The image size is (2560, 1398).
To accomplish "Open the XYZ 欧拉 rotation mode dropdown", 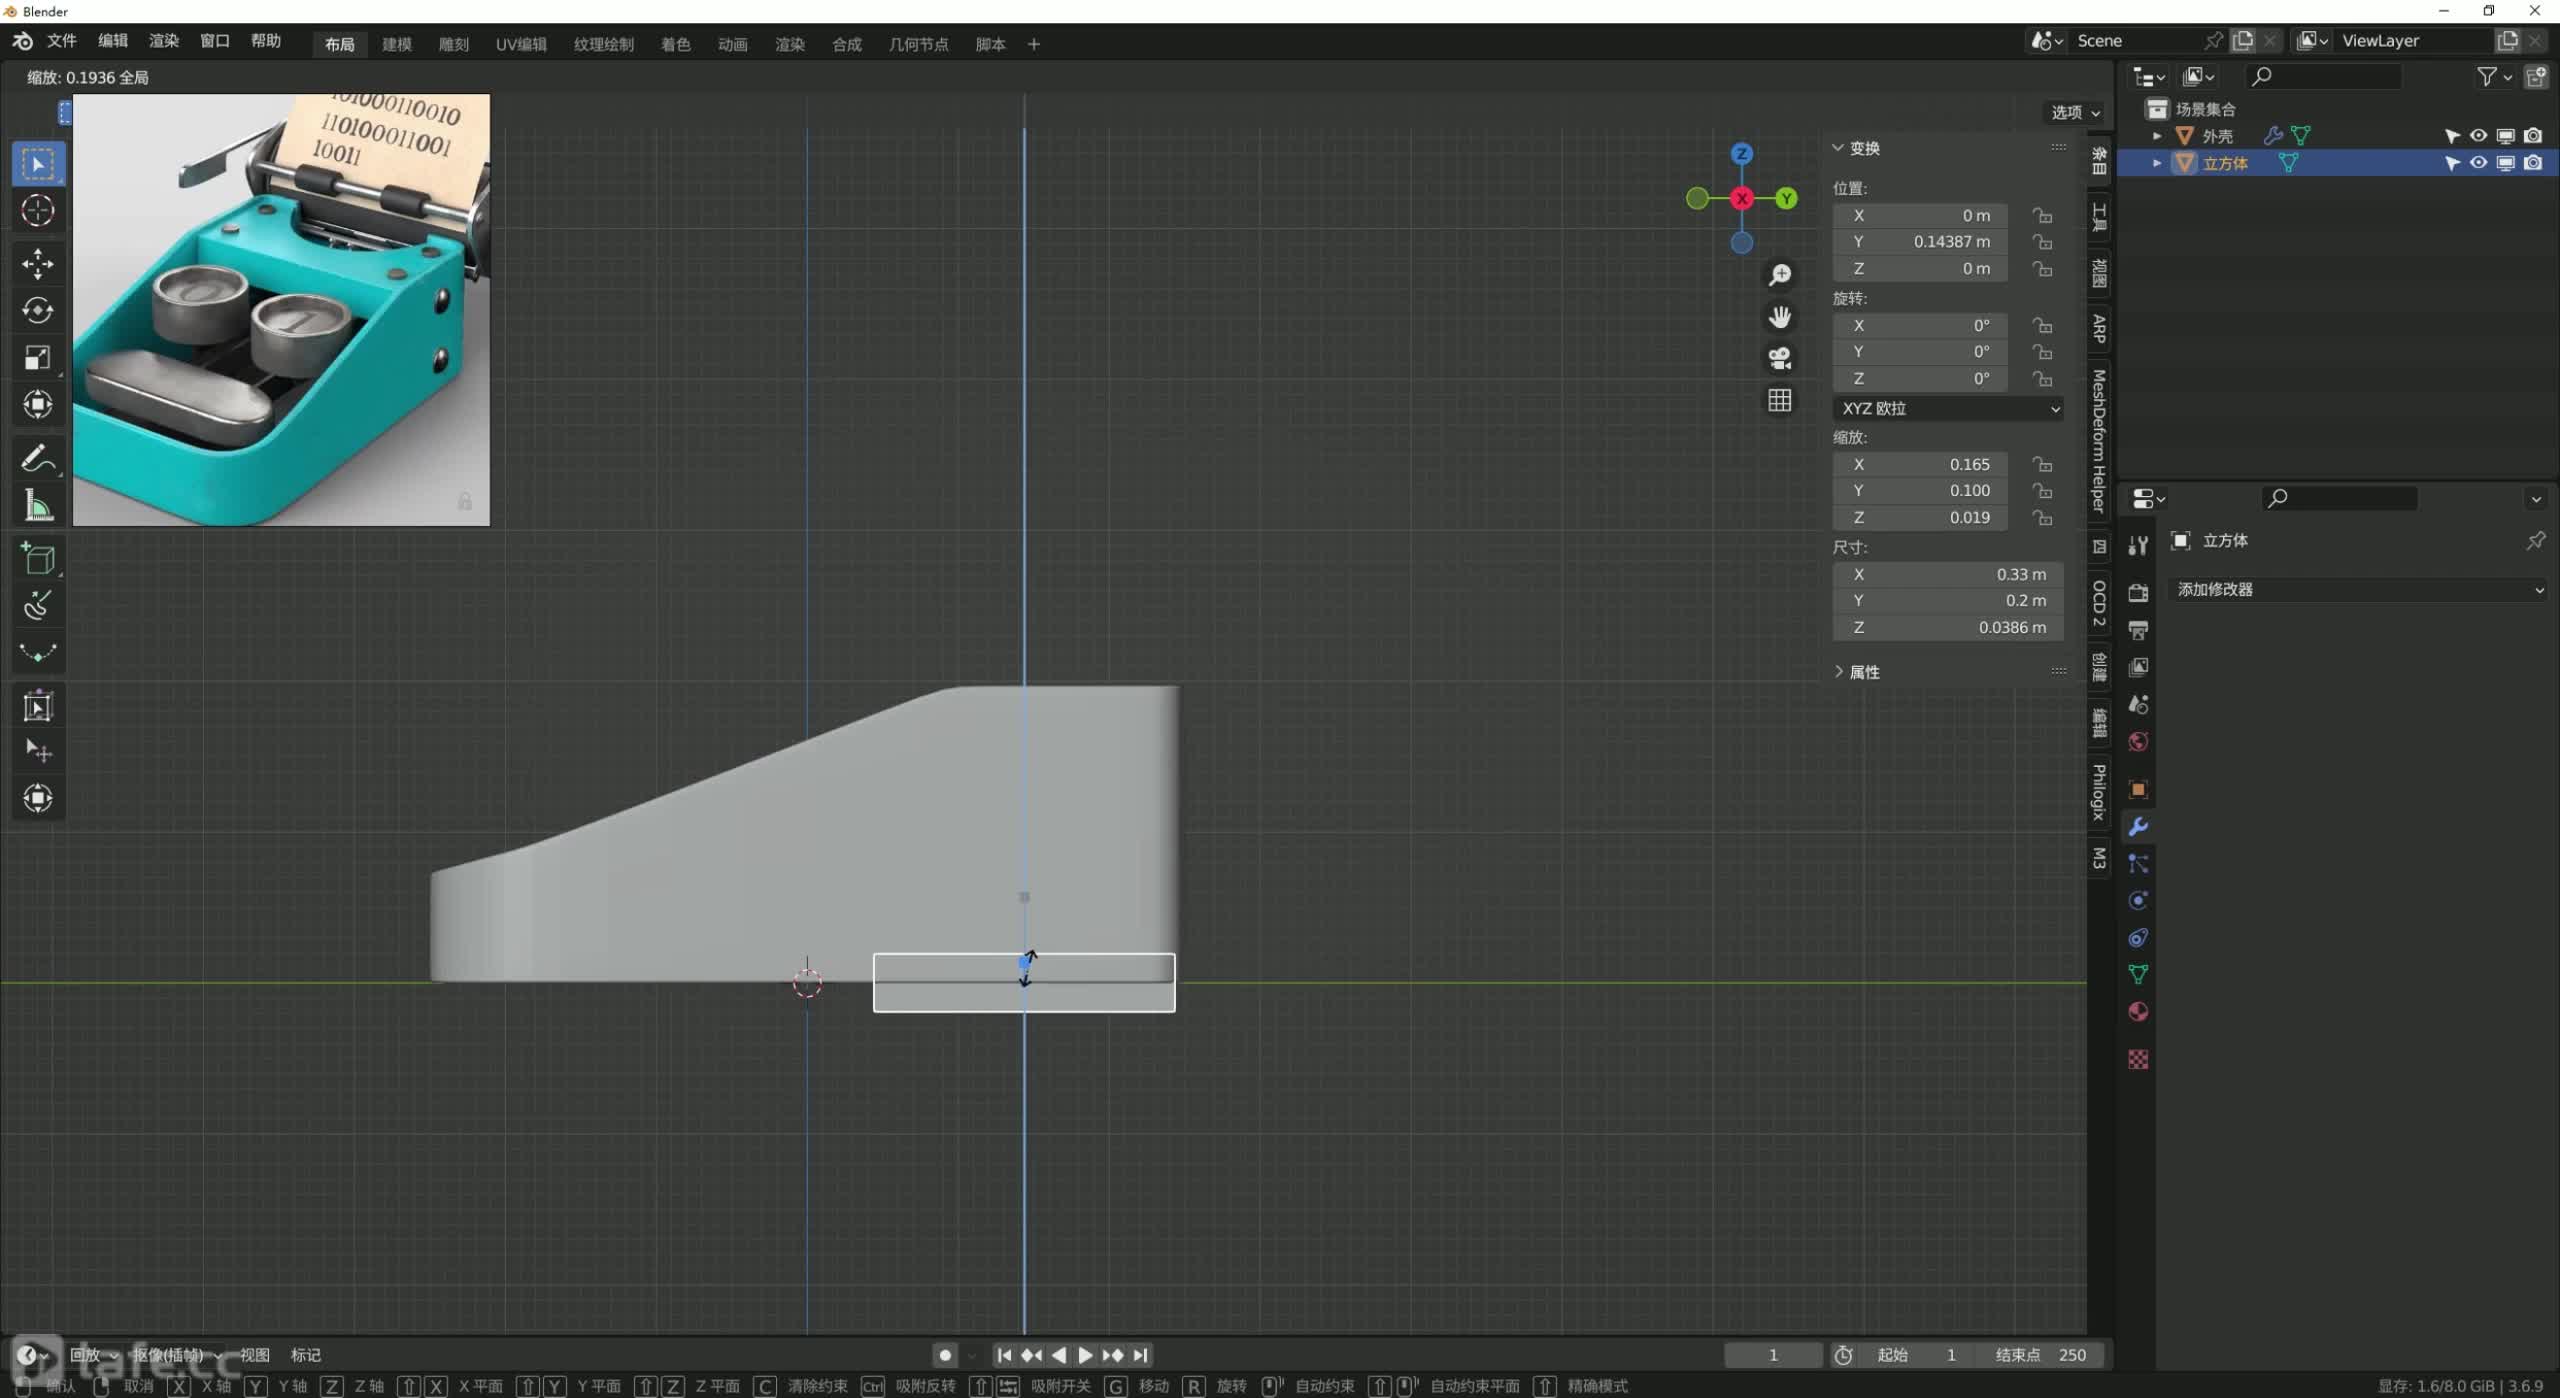I will pos(1947,408).
